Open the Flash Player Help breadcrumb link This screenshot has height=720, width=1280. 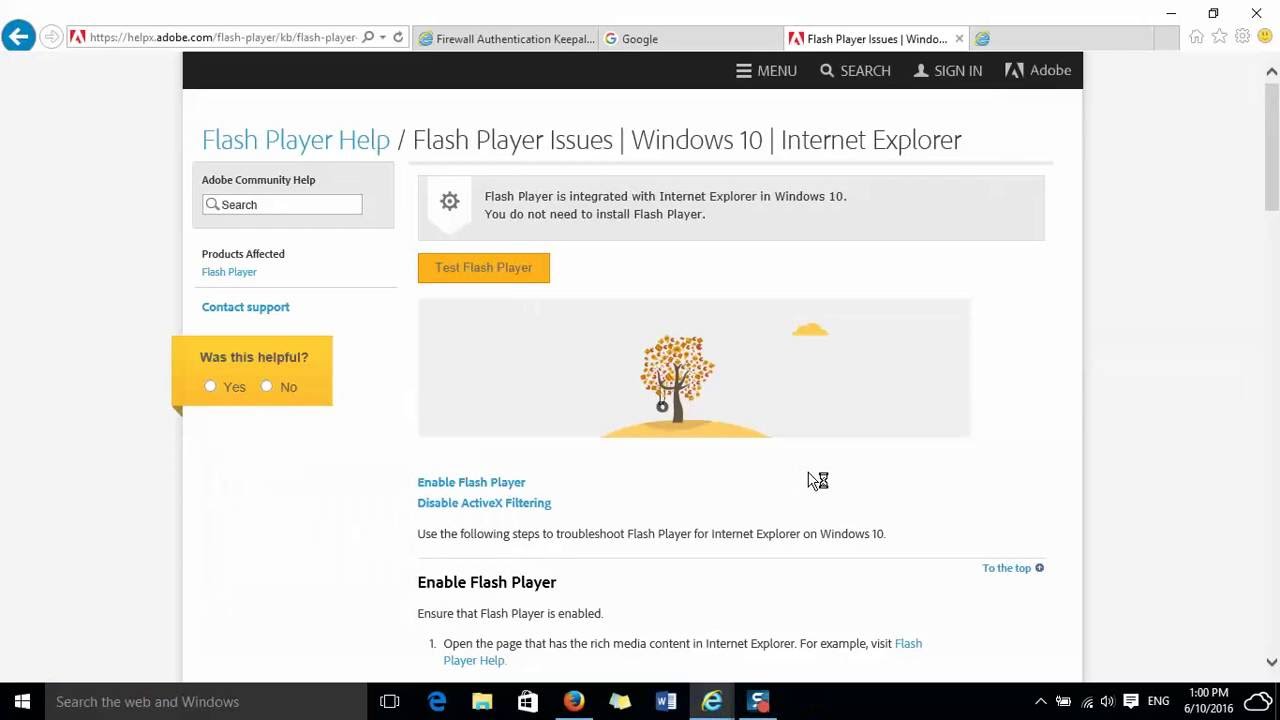[x=296, y=140]
